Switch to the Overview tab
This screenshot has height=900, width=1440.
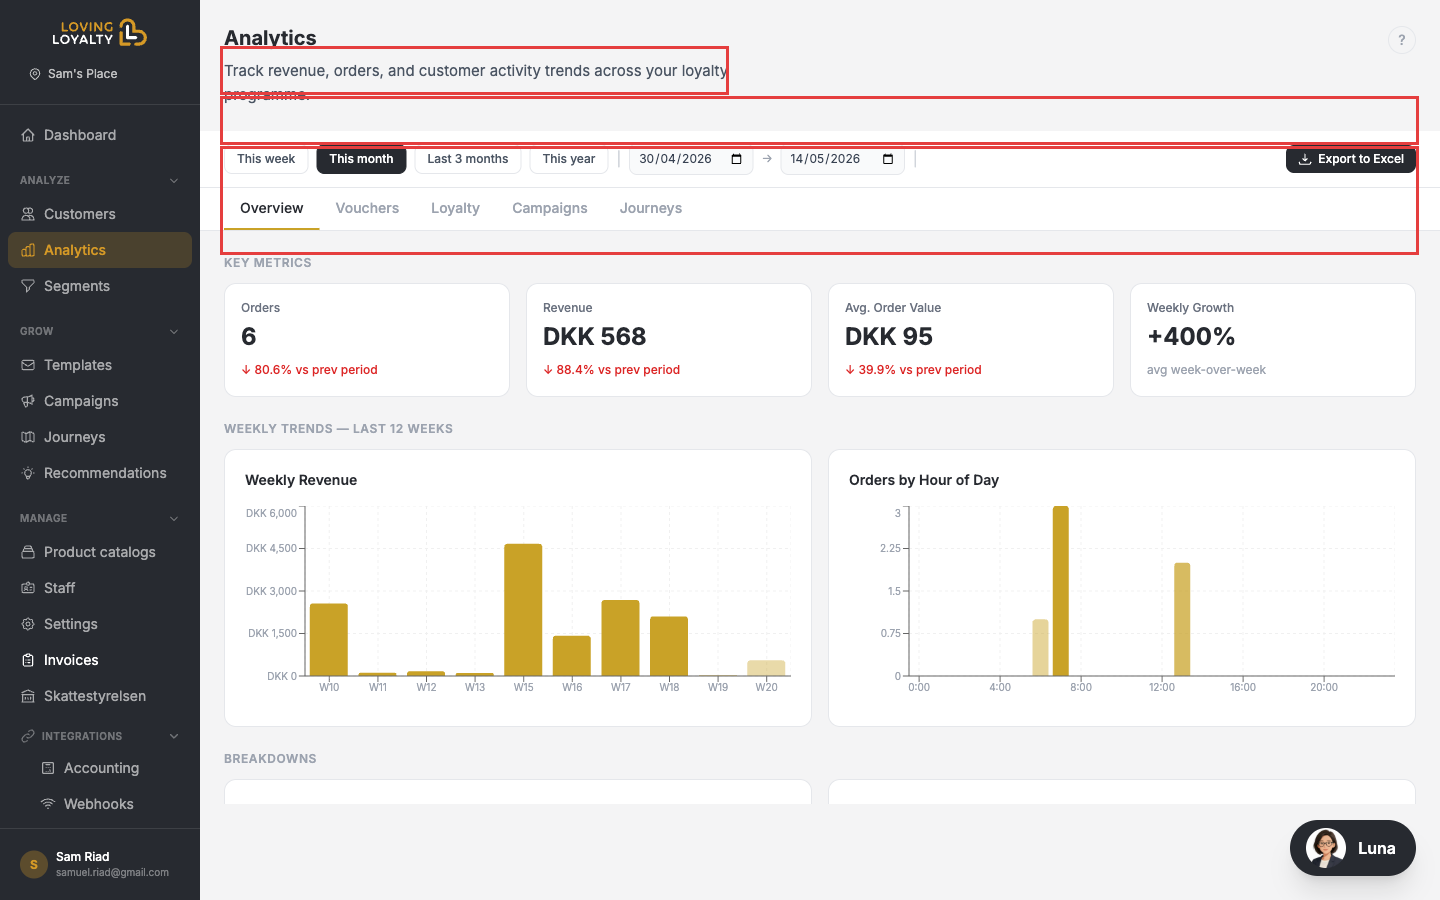272,208
